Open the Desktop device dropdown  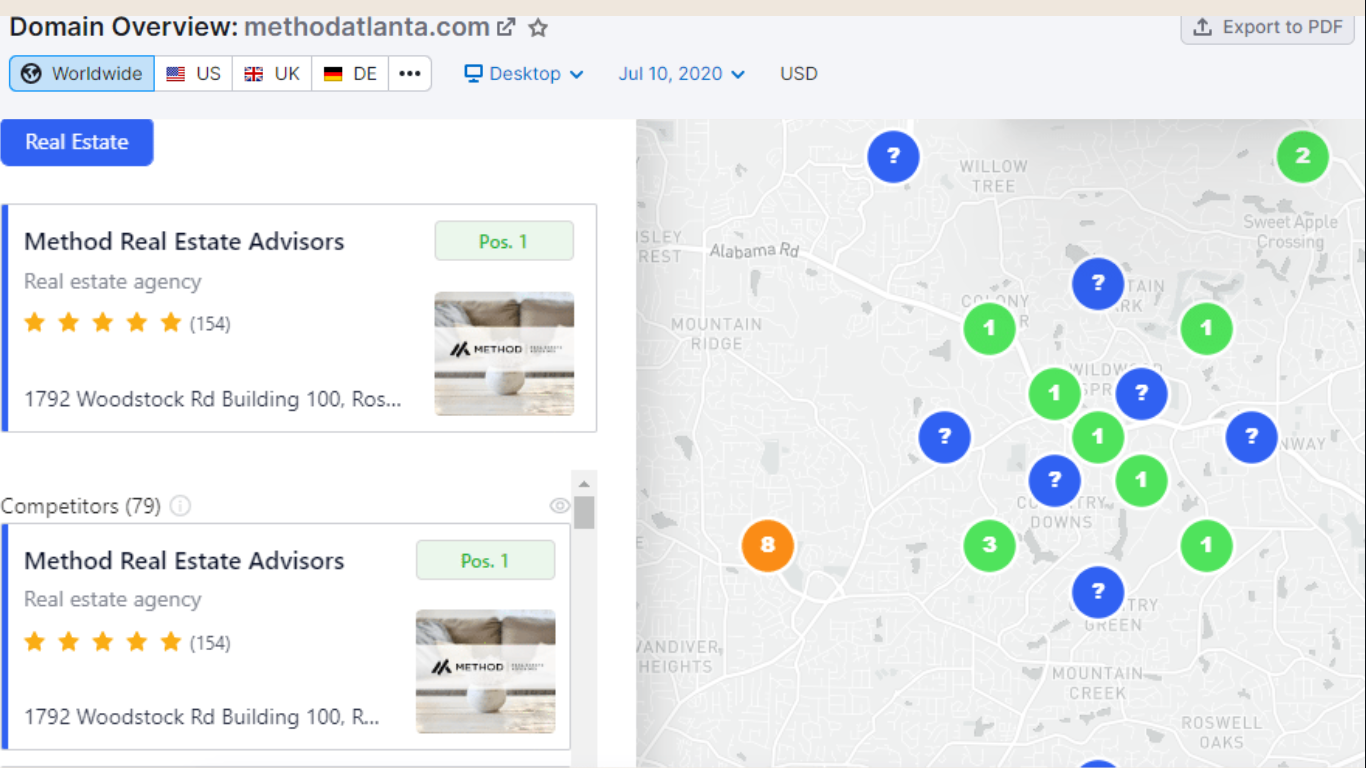[x=524, y=74]
